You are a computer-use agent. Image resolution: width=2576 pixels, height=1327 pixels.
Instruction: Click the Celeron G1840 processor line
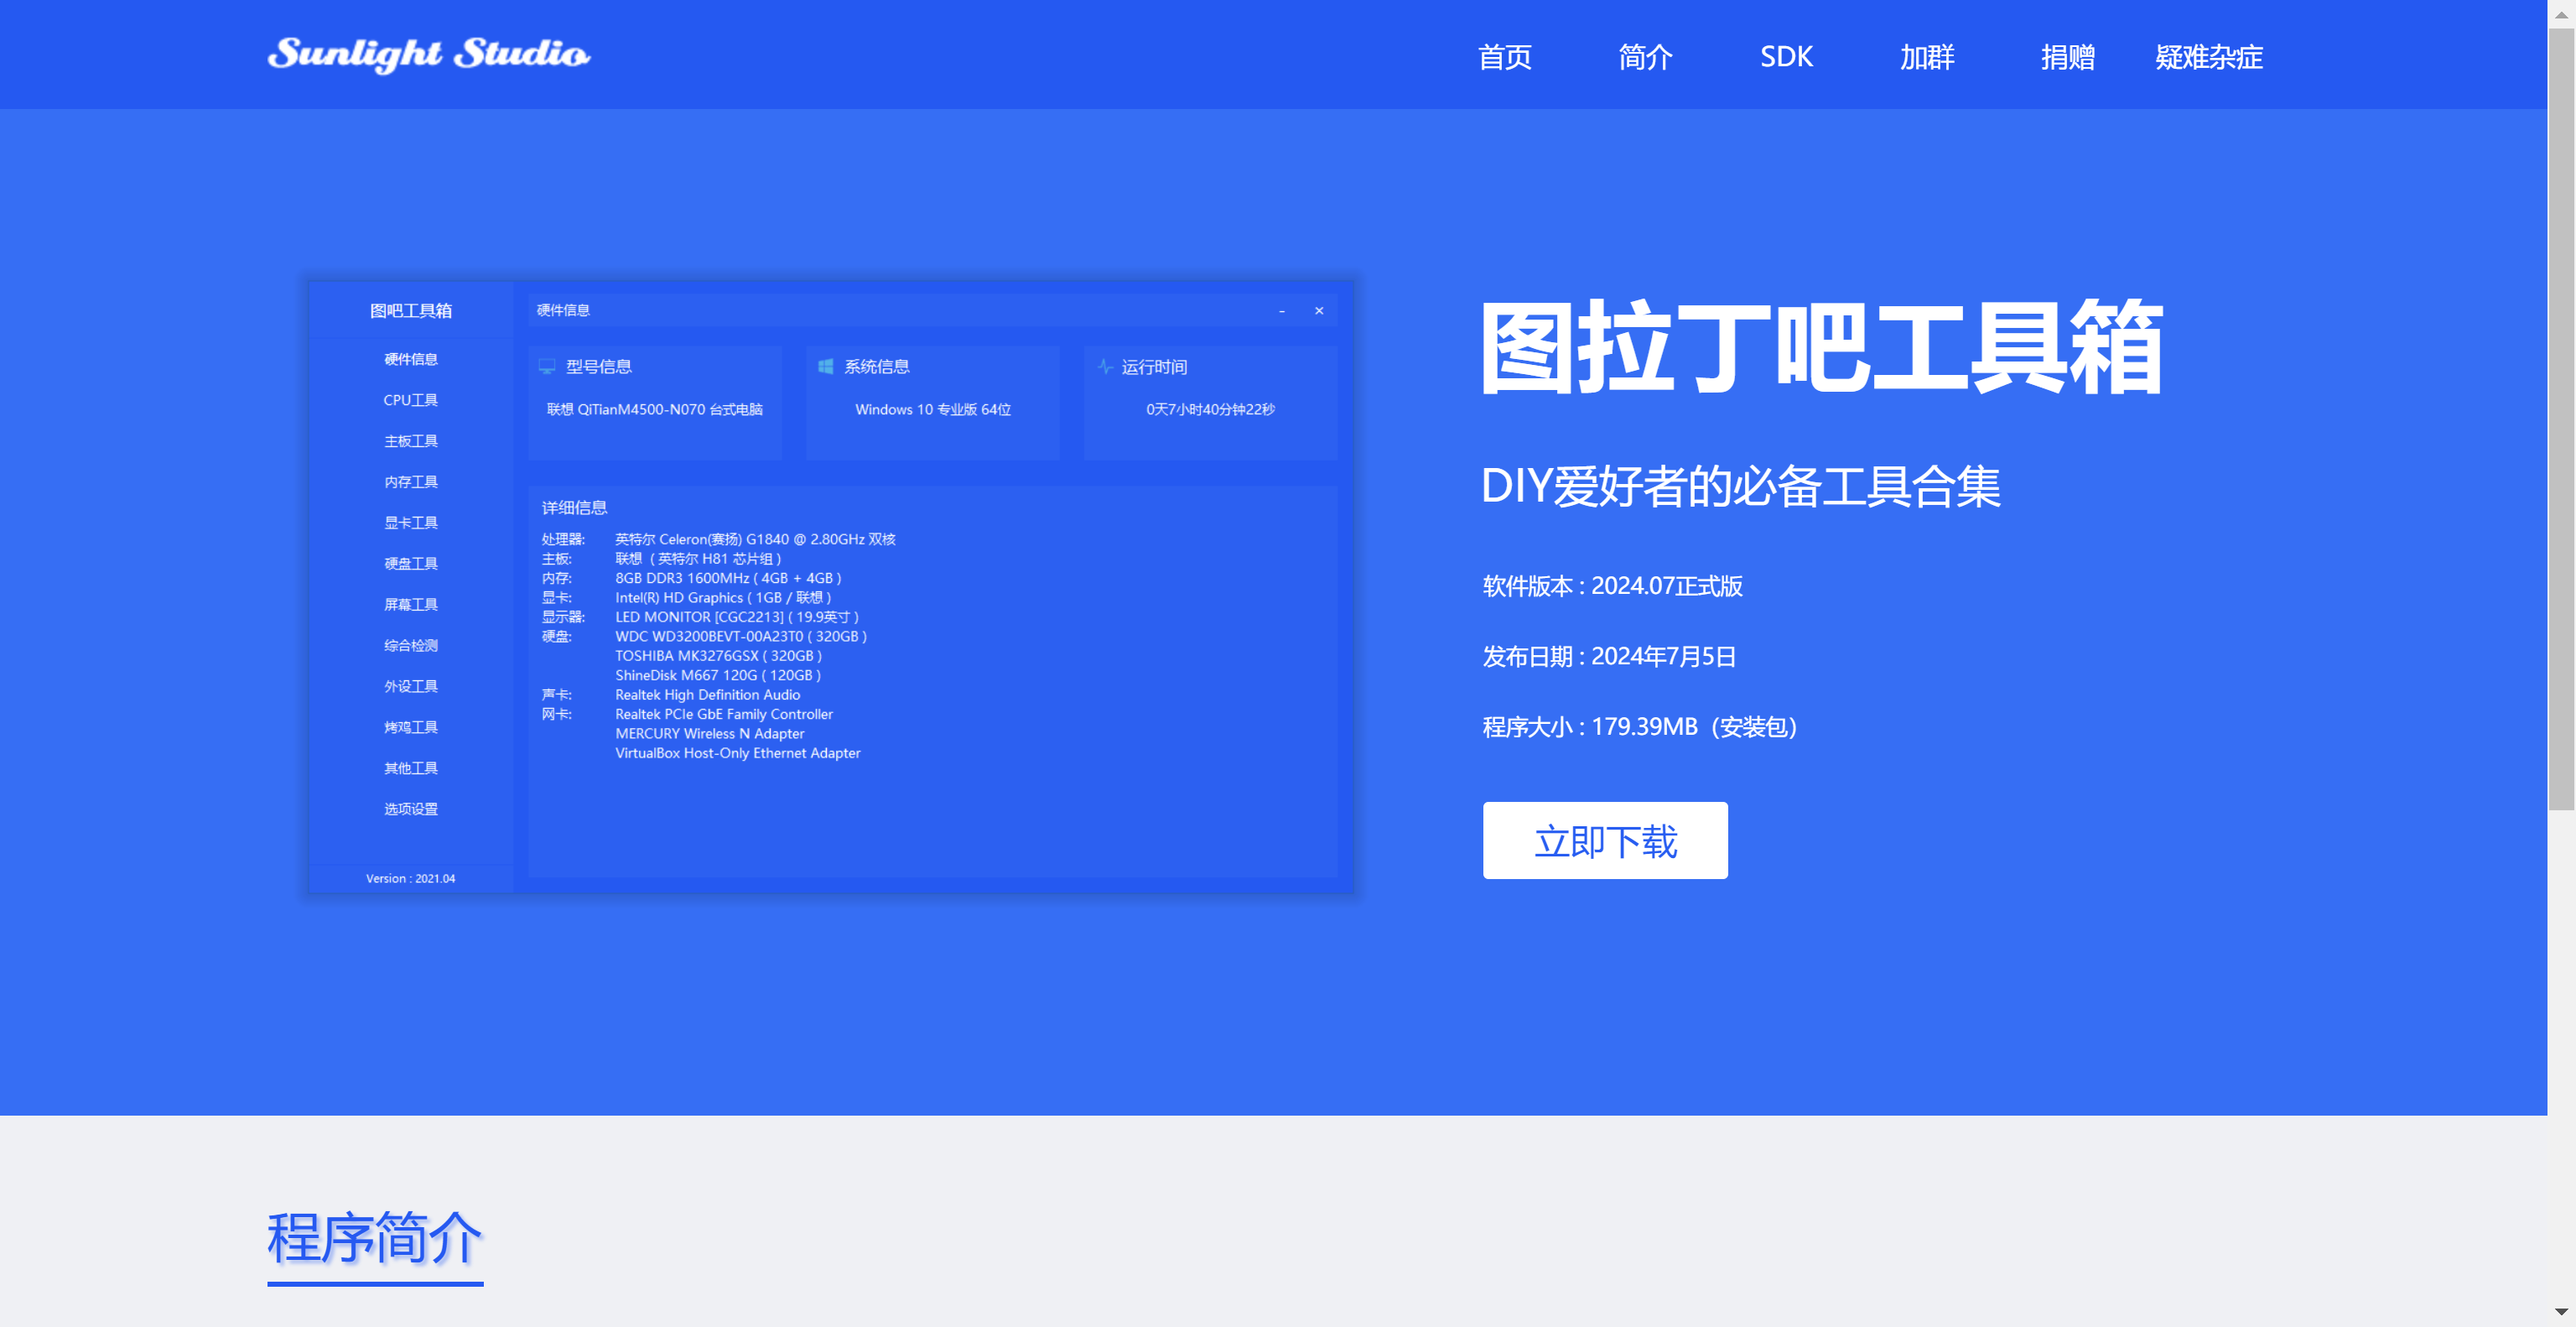(x=755, y=540)
